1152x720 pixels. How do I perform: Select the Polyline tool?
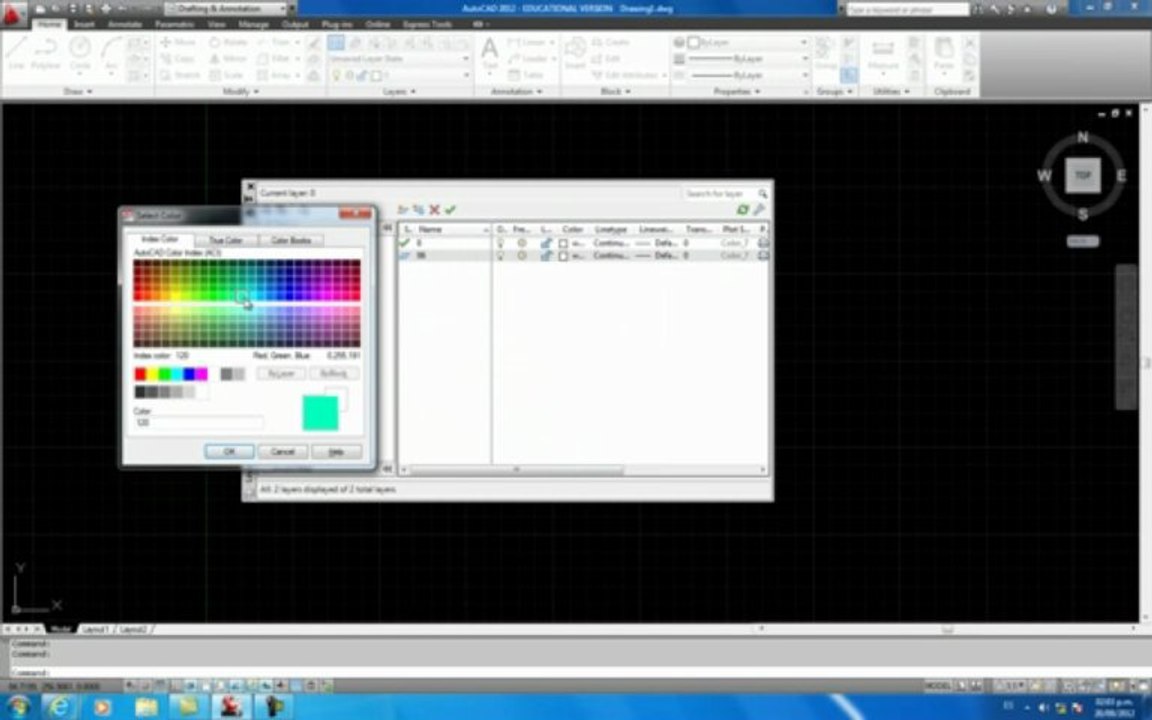pyautogui.click(x=46, y=53)
